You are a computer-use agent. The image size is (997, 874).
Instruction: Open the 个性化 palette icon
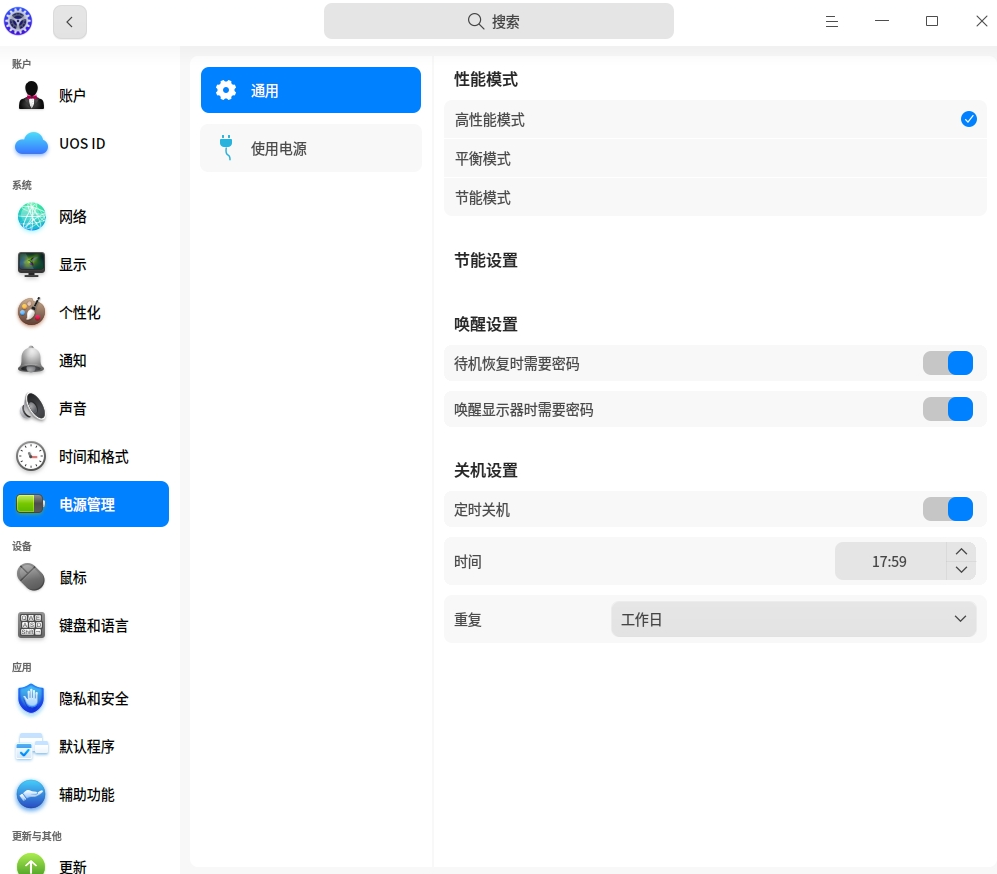31,312
